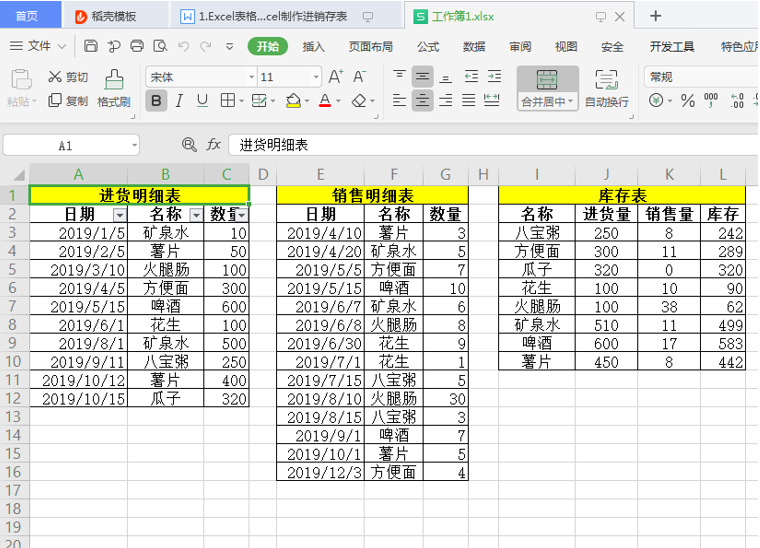This screenshot has width=760, height=548.
Task: Align text to top of cell
Action: click(399, 76)
